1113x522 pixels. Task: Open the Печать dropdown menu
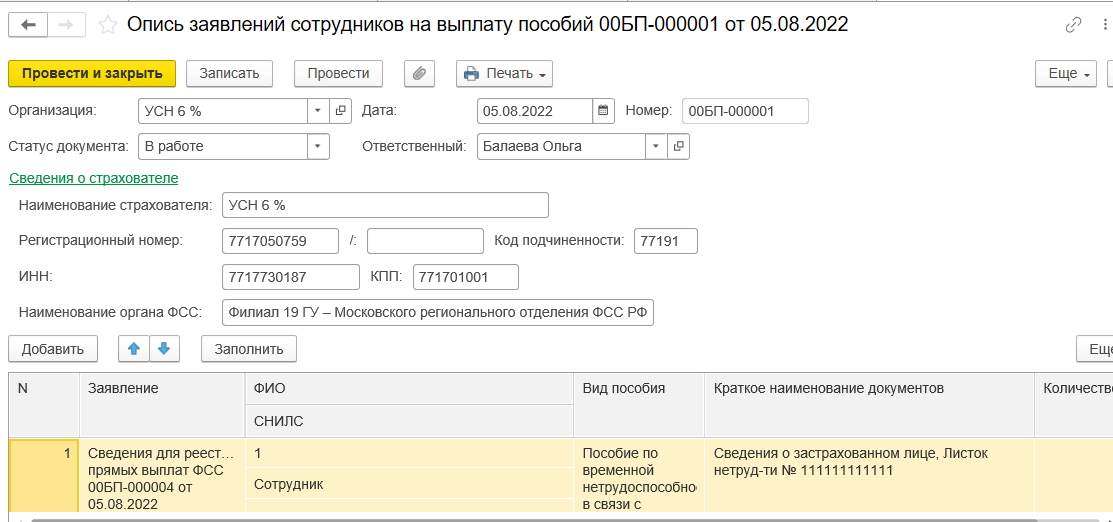click(x=504, y=73)
